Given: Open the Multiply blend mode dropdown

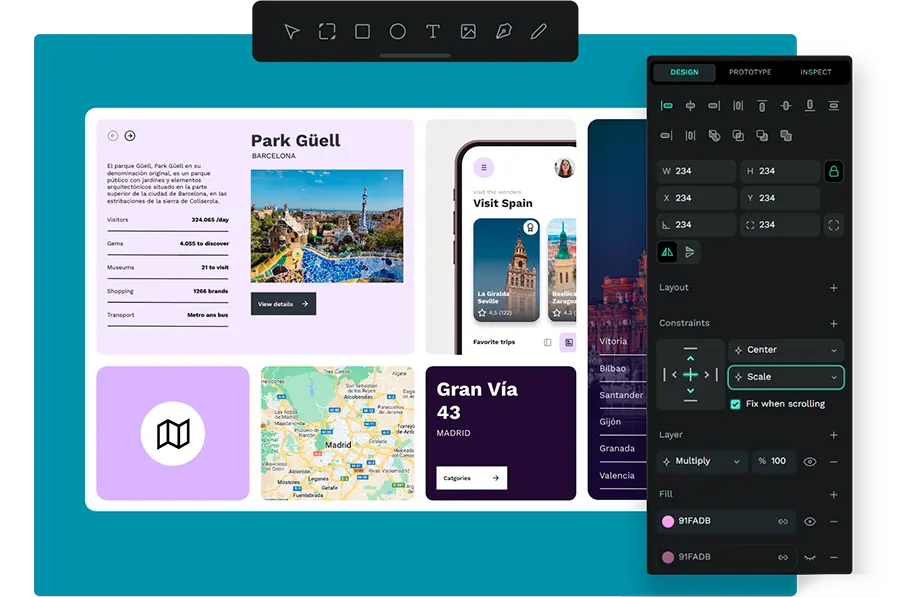Looking at the screenshot, I should (702, 461).
